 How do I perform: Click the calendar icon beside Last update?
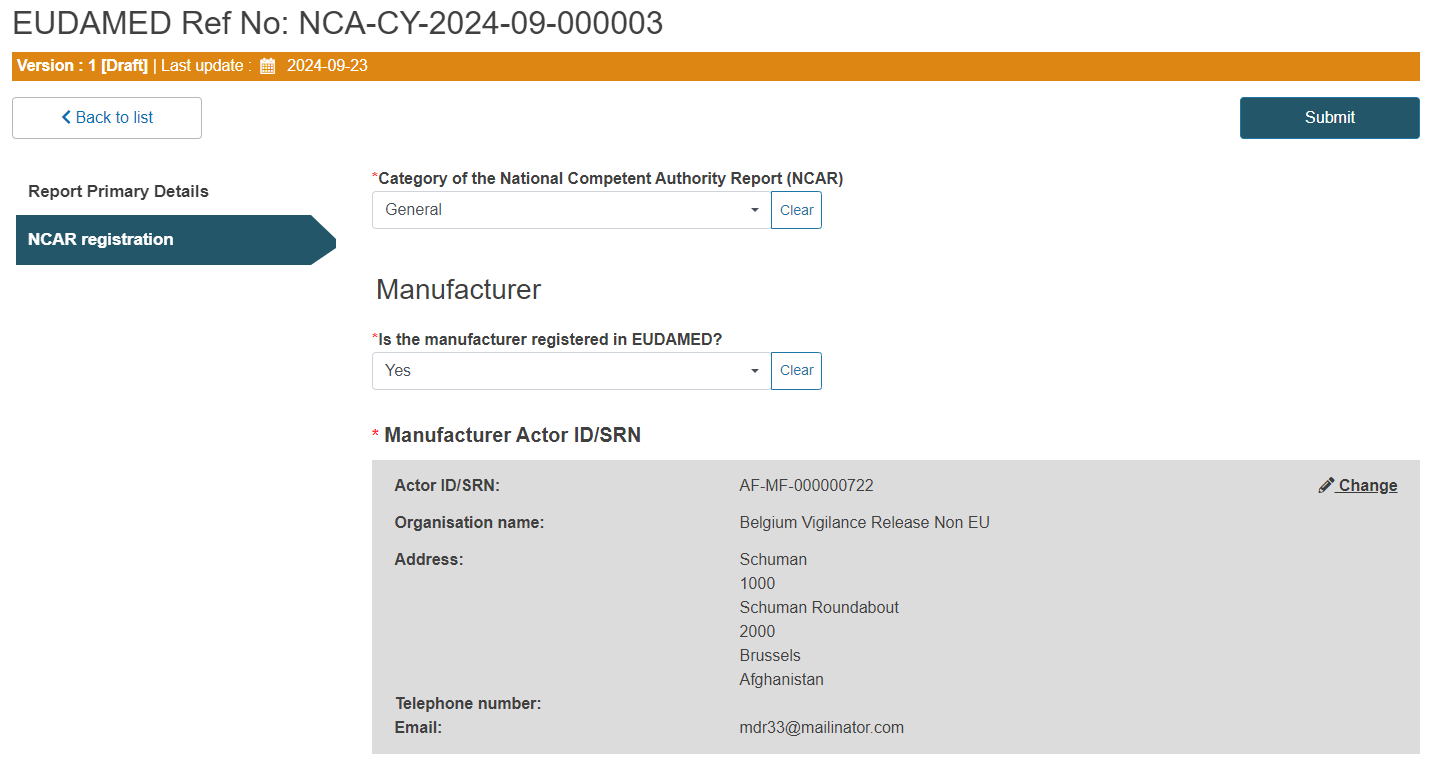click(x=267, y=66)
